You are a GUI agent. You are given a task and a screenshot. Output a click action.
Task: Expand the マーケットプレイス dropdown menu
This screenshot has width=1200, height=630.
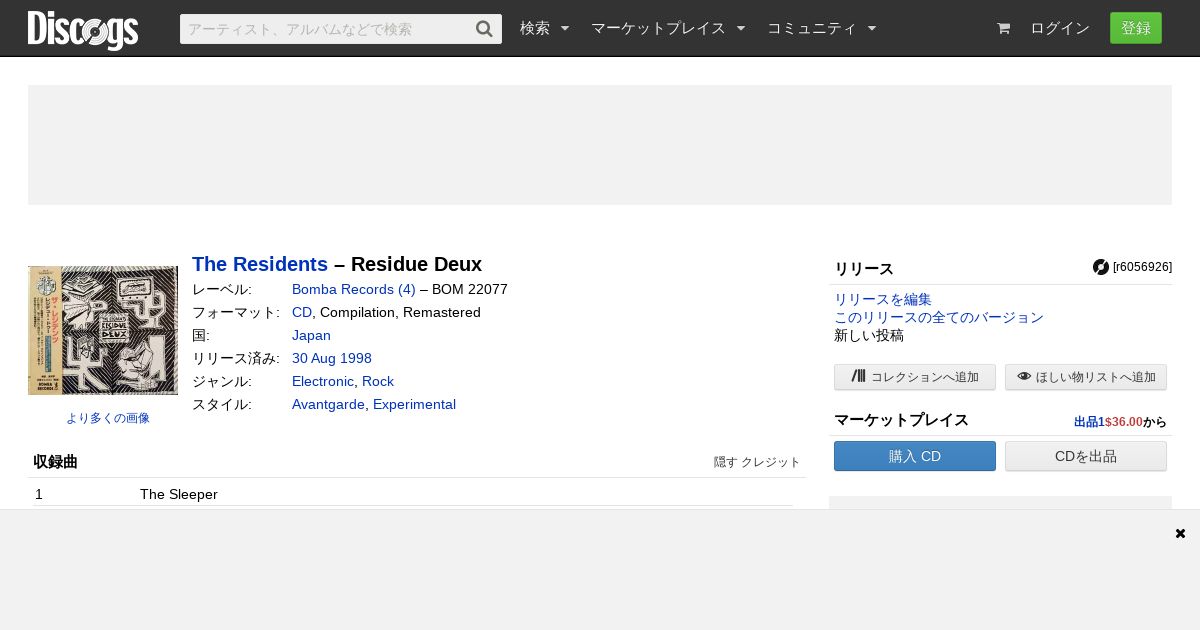pyautogui.click(x=668, y=28)
